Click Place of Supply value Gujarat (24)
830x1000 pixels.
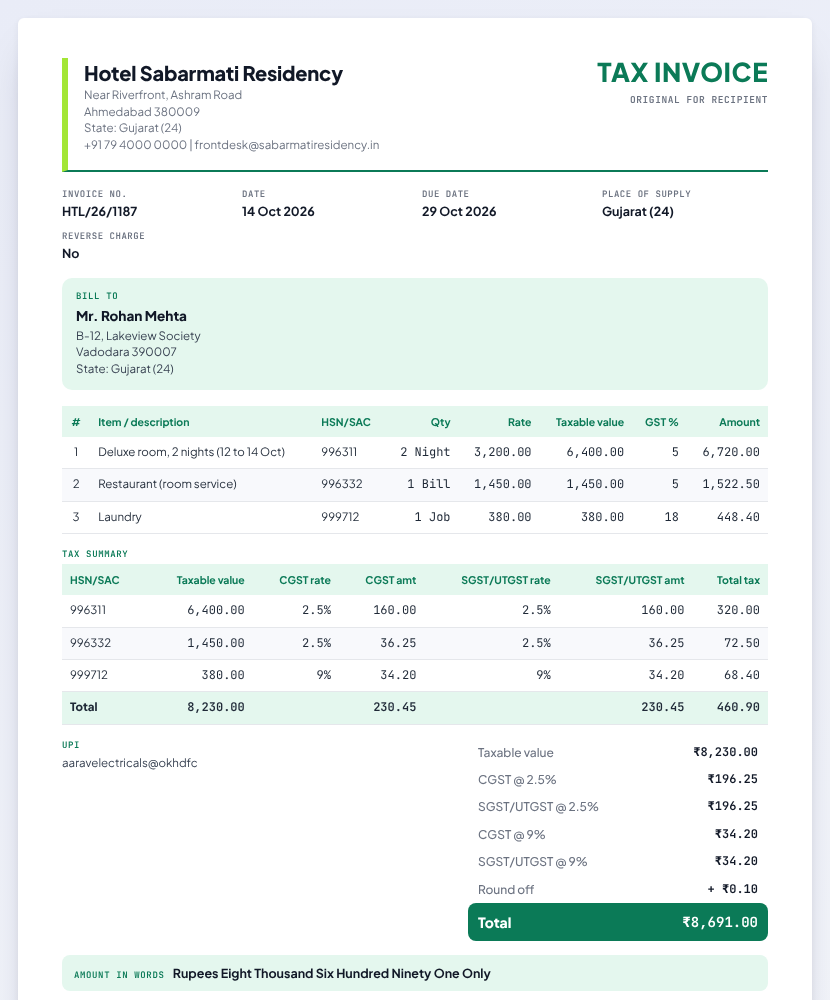click(638, 212)
